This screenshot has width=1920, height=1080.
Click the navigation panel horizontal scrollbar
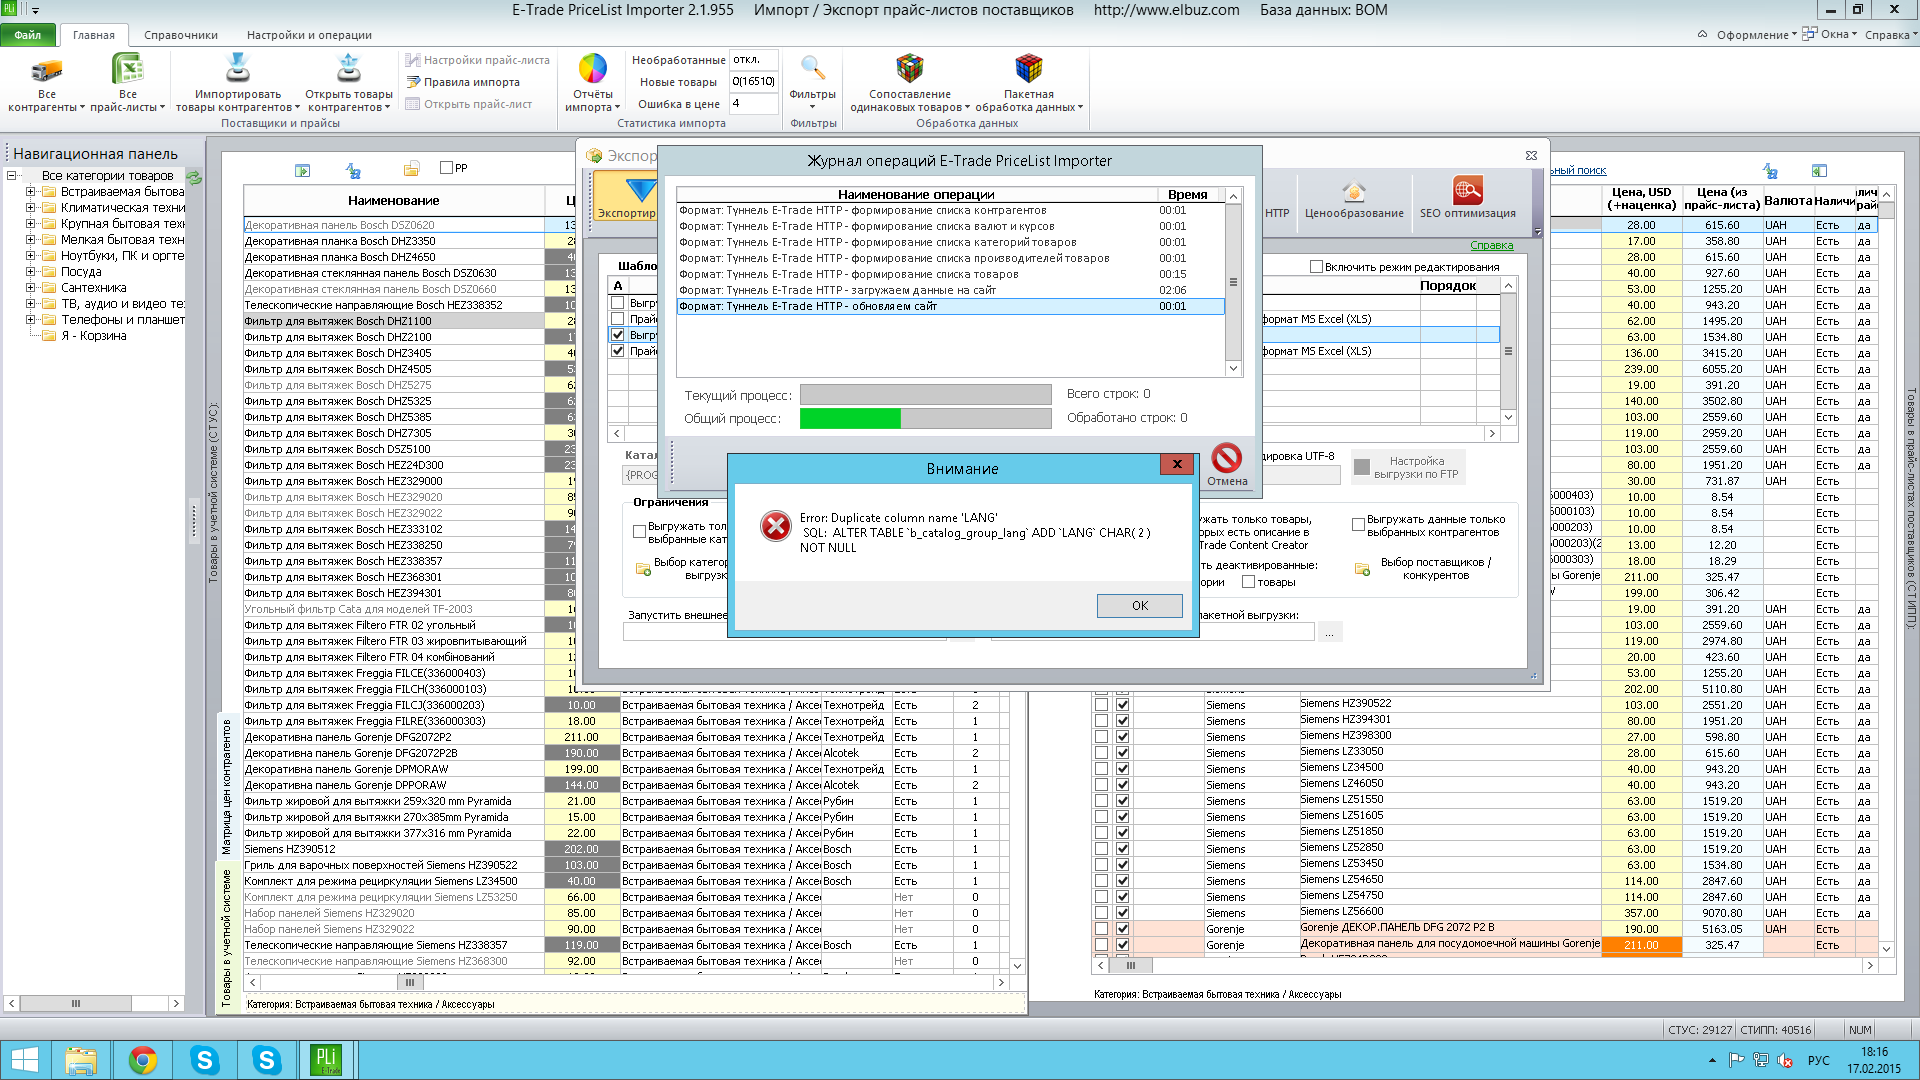pos(94,1003)
